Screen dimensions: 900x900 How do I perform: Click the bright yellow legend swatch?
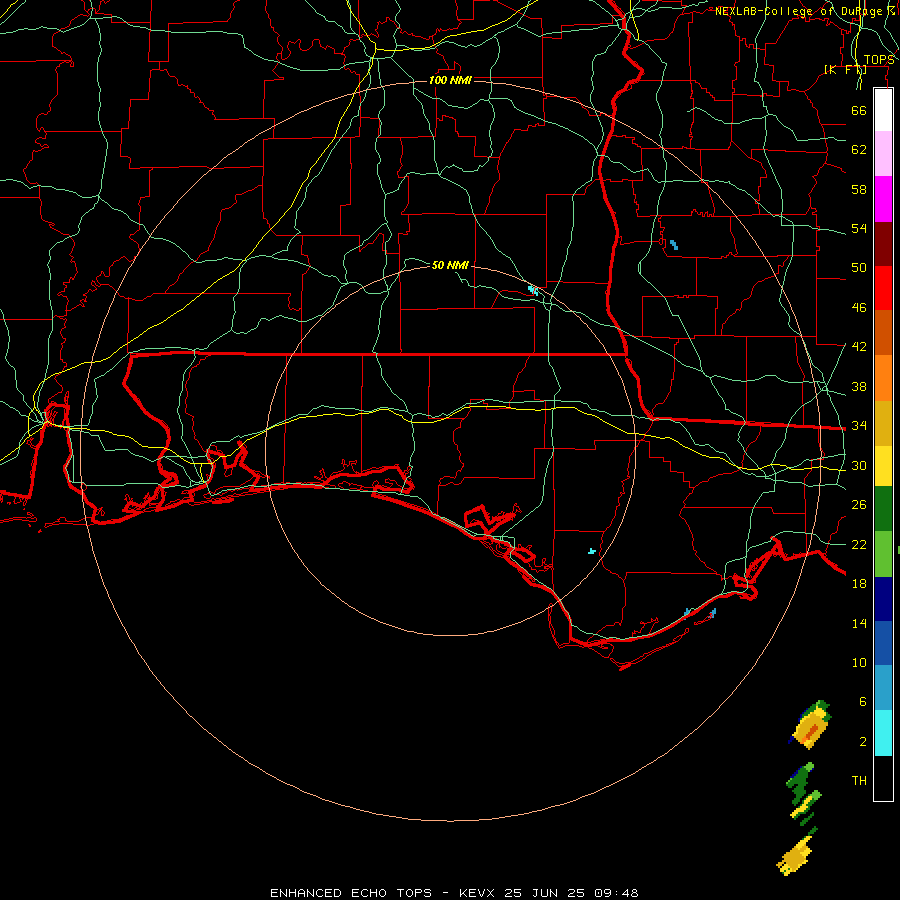883,466
